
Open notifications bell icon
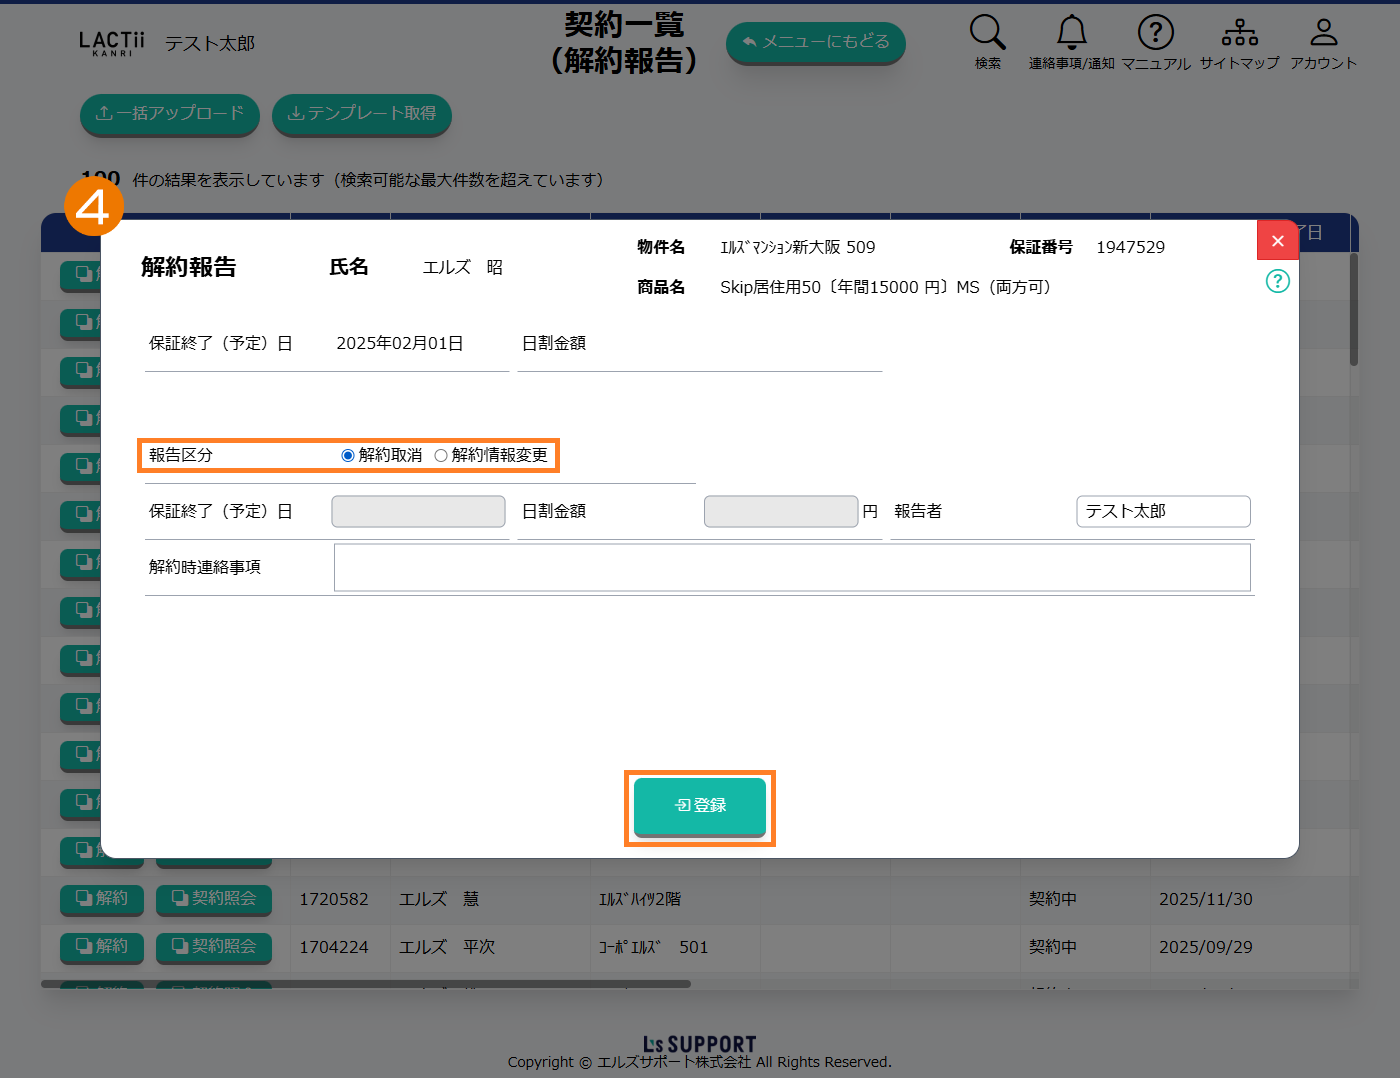(1071, 33)
